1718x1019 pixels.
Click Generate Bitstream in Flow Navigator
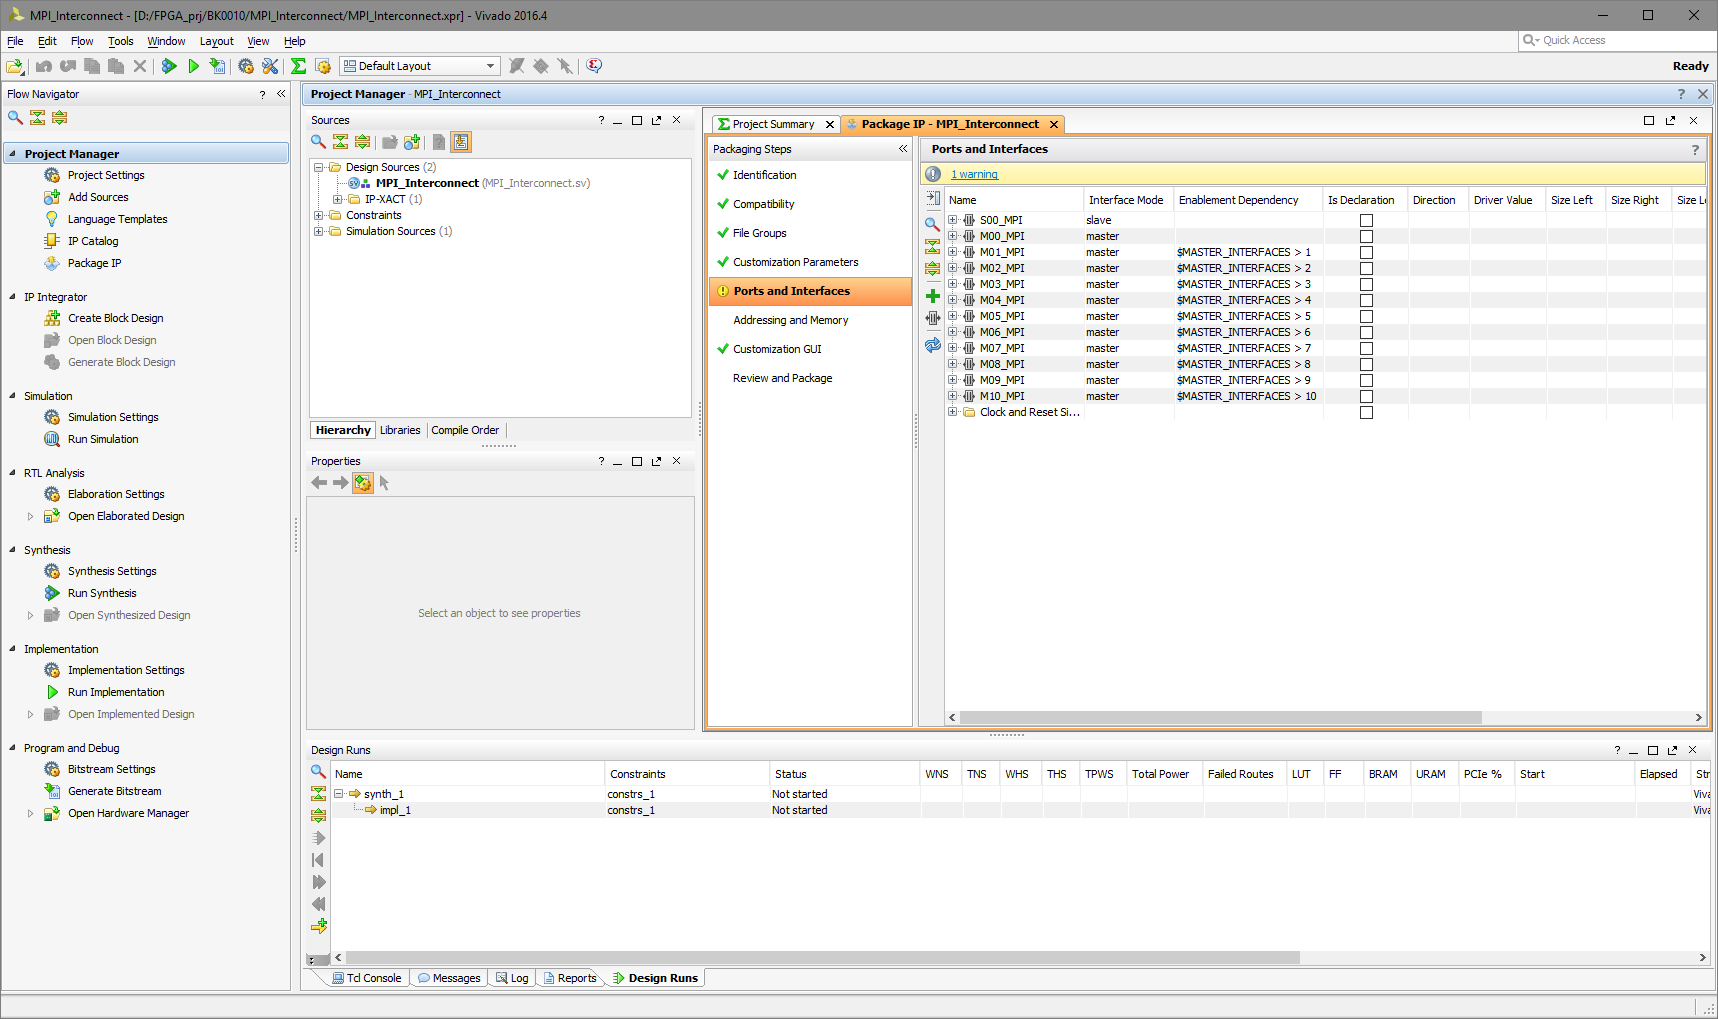tap(114, 791)
